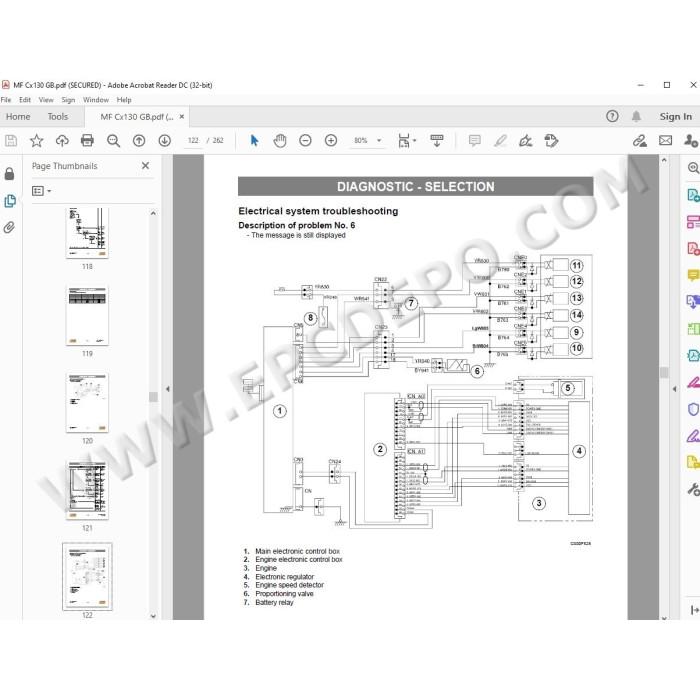Open the View menu
This screenshot has height=700, width=700.
[x=46, y=100]
